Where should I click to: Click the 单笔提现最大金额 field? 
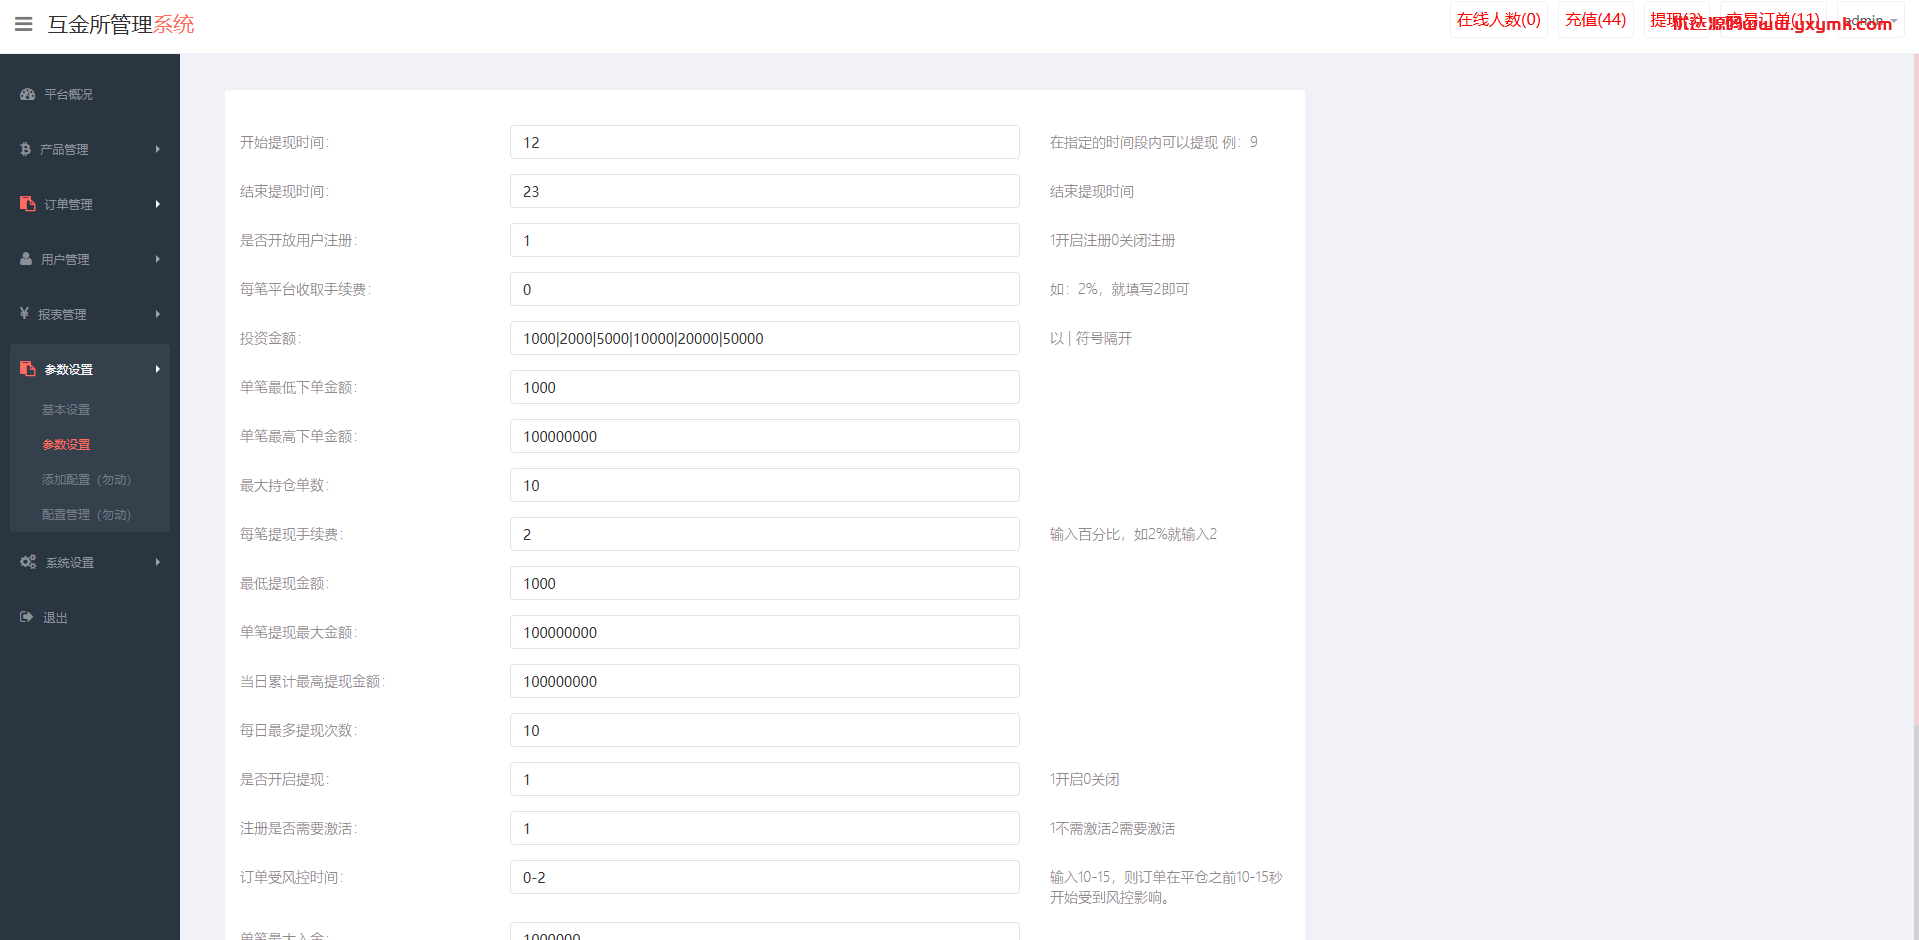coord(765,632)
